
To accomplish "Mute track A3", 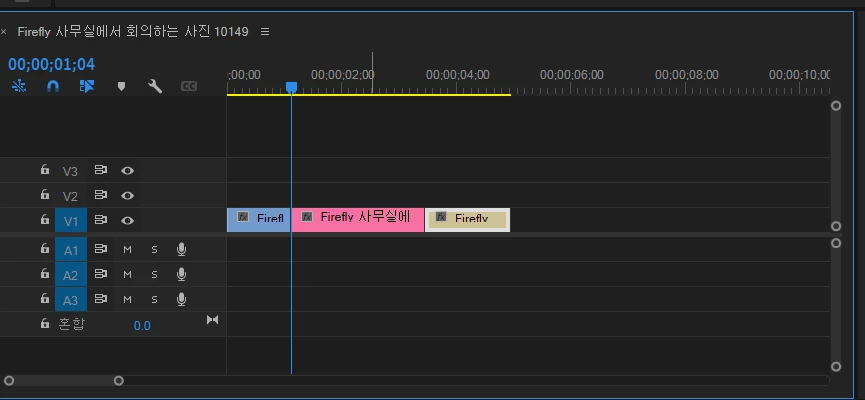I will point(127,299).
